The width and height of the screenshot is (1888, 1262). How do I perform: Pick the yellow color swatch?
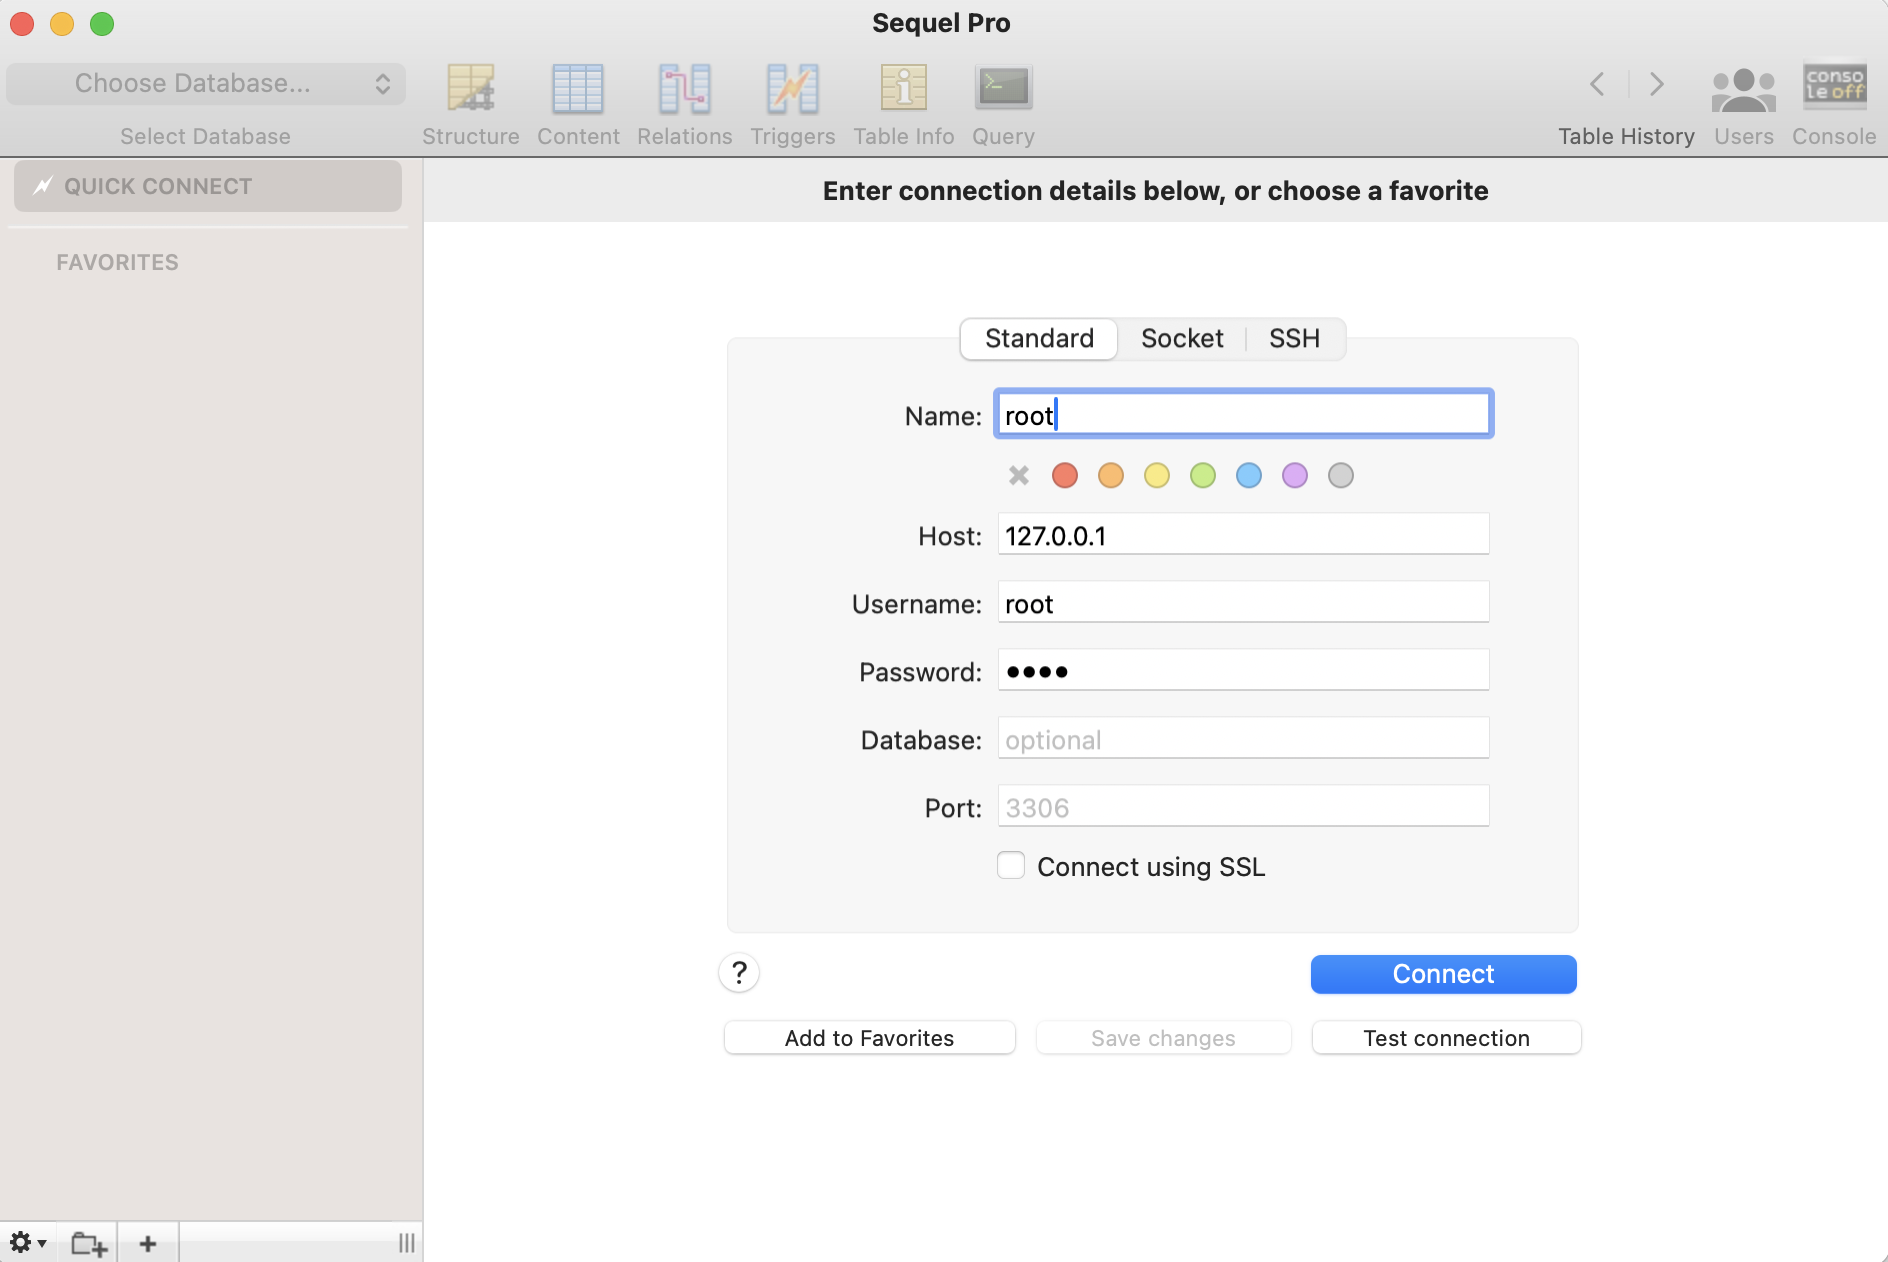point(1157,475)
